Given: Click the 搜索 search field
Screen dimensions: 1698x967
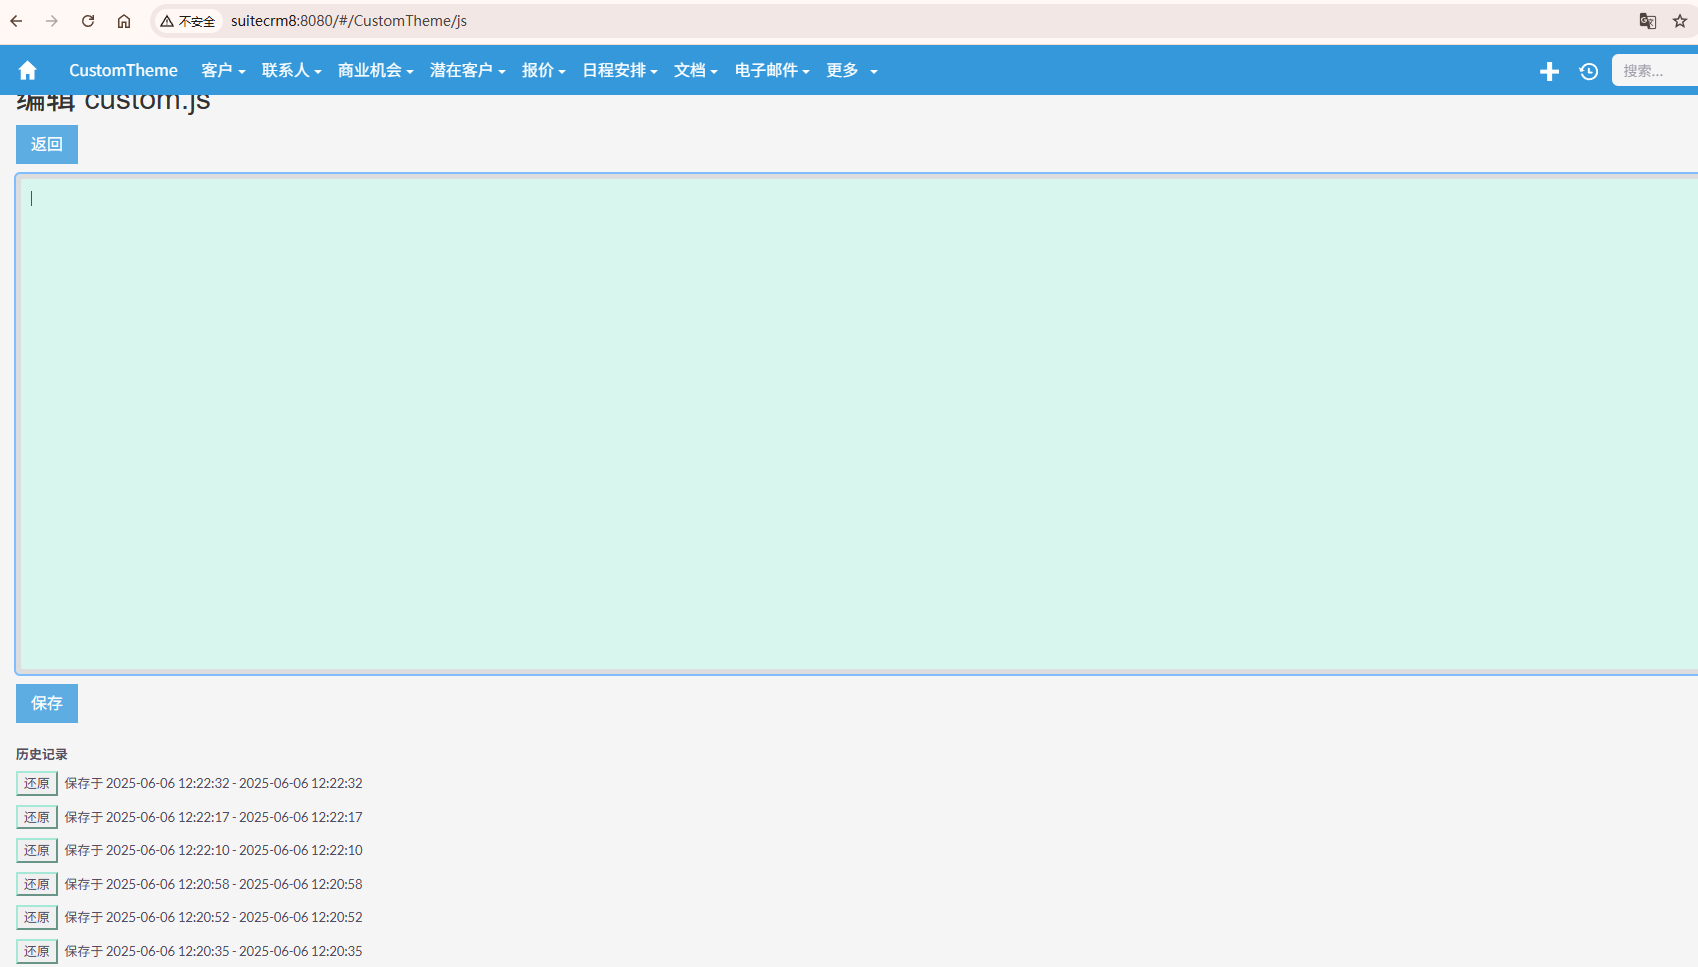Looking at the screenshot, I should (1655, 70).
